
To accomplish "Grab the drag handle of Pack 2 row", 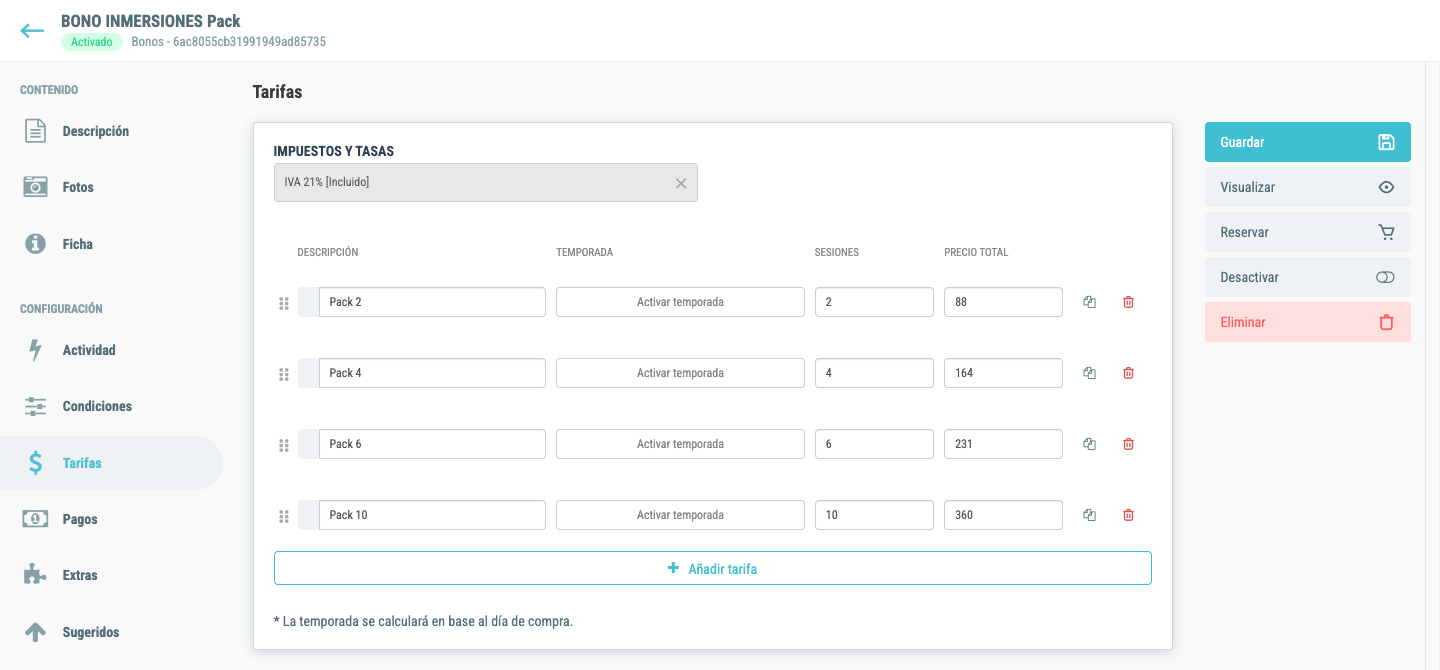I will 284,303.
